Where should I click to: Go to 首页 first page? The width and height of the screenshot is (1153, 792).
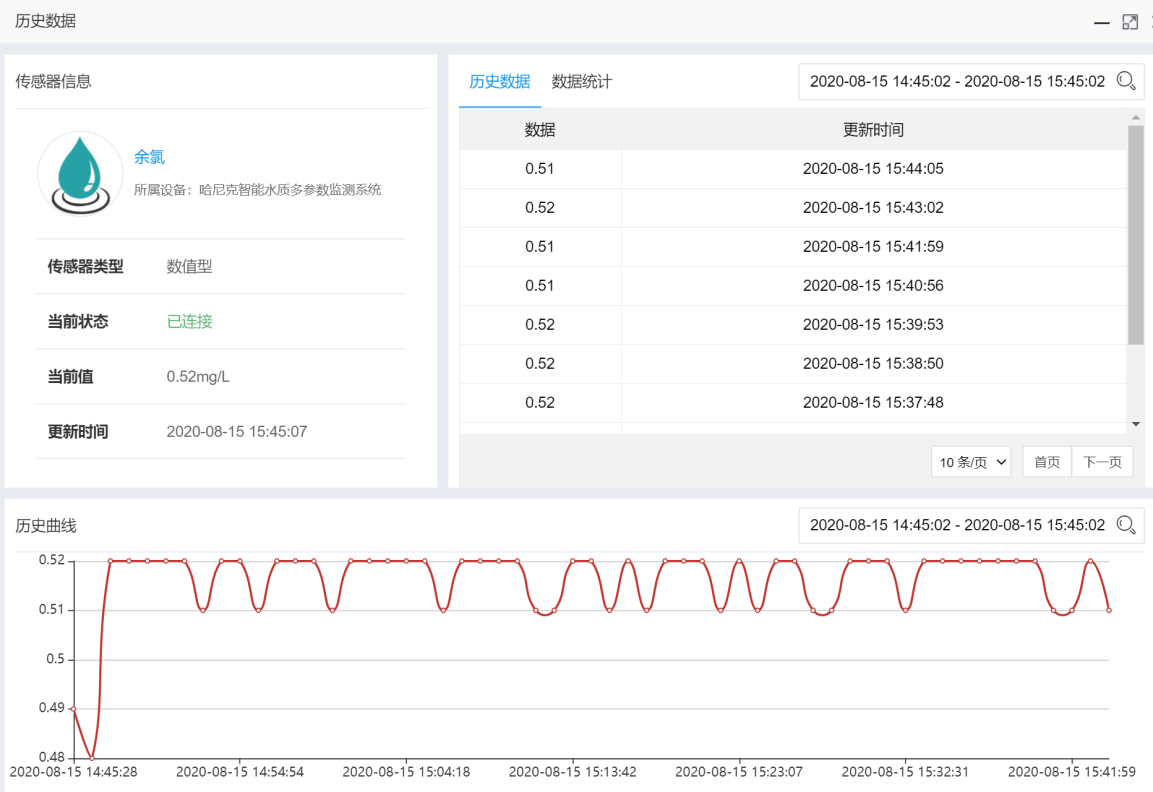[x=1047, y=462]
